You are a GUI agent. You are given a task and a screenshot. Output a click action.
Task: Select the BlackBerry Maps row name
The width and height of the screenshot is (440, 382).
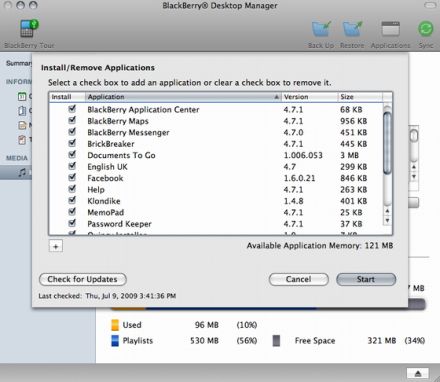point(118,121)
